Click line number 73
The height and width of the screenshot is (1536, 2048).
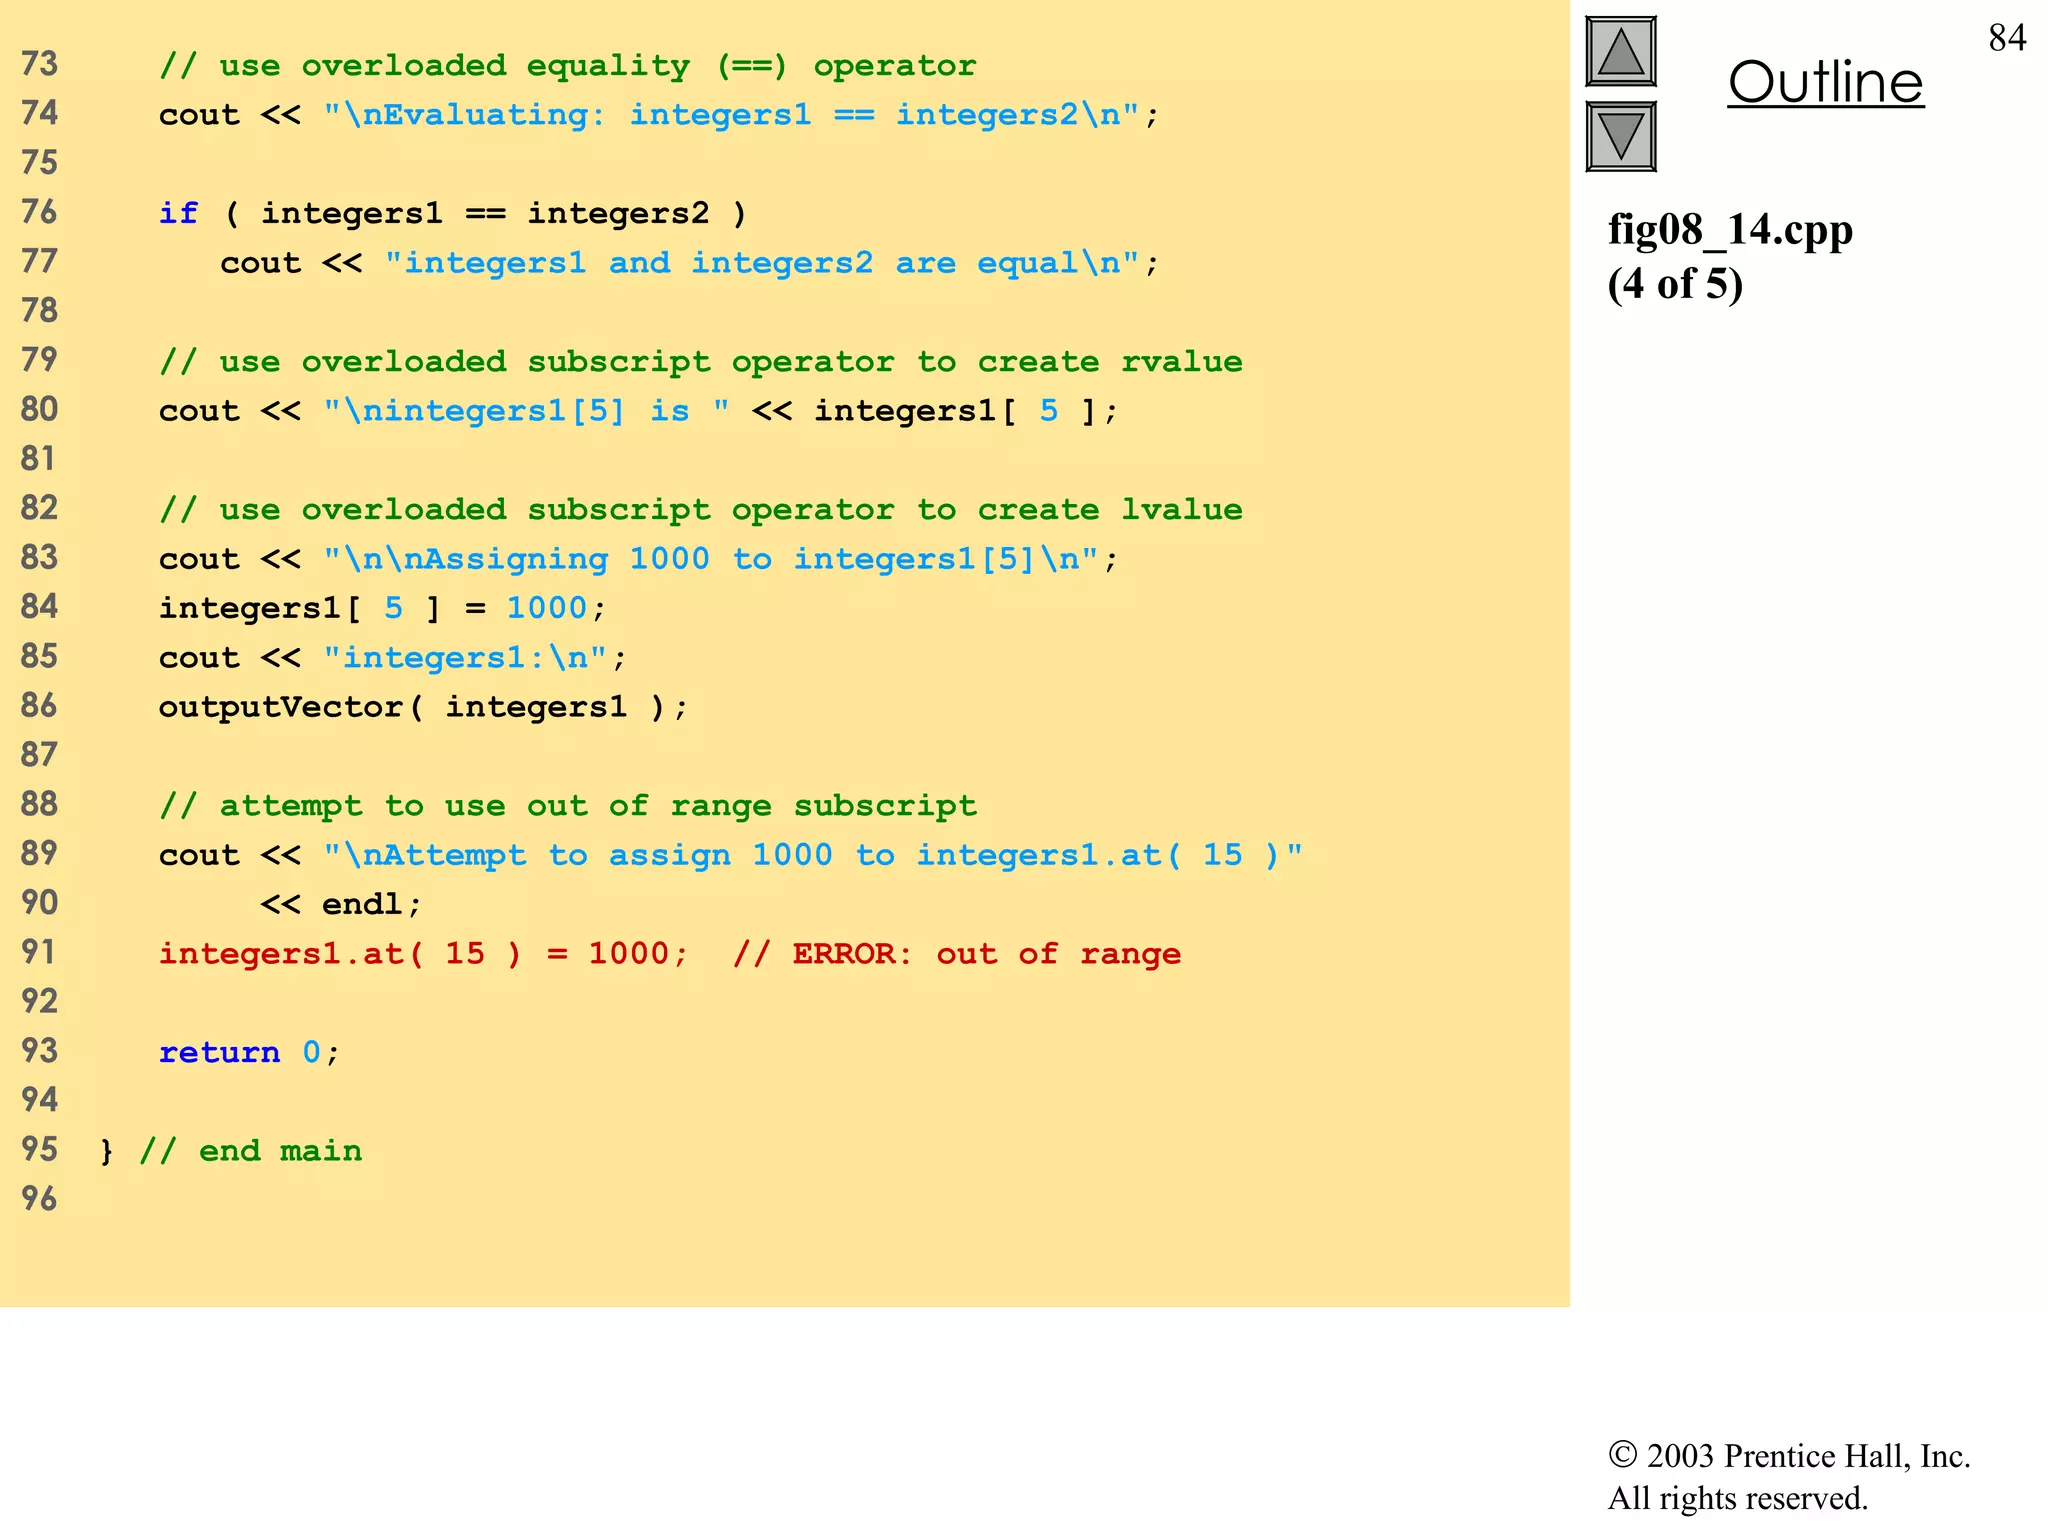(x=39, y=64)
